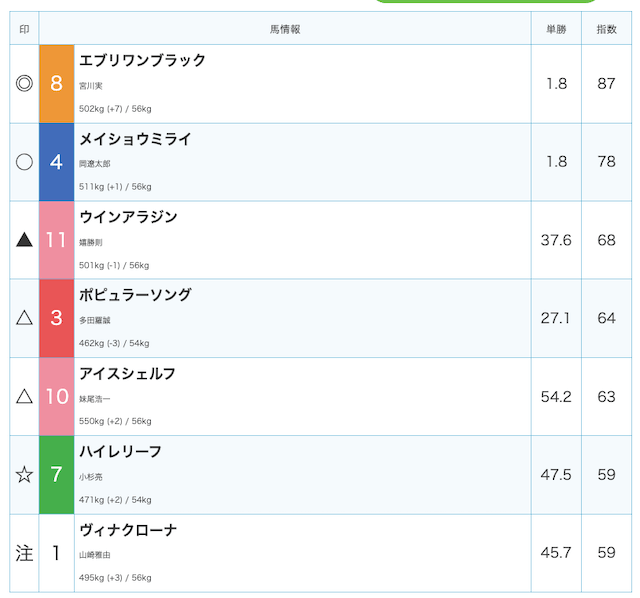
Task: Click the double-circle mark for Everyone Black
Action: coord(24,84)
